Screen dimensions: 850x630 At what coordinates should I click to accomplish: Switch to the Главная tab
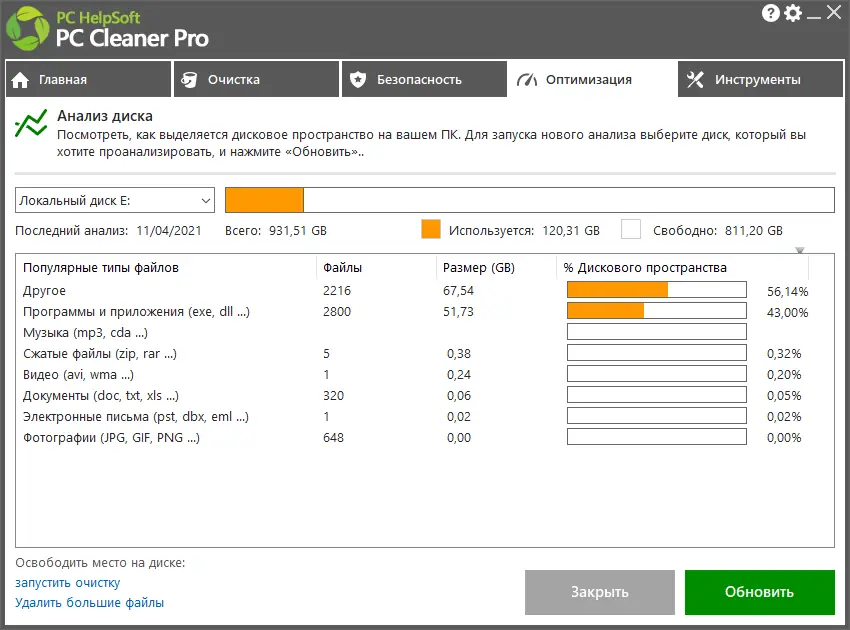(x=88, y=79)
